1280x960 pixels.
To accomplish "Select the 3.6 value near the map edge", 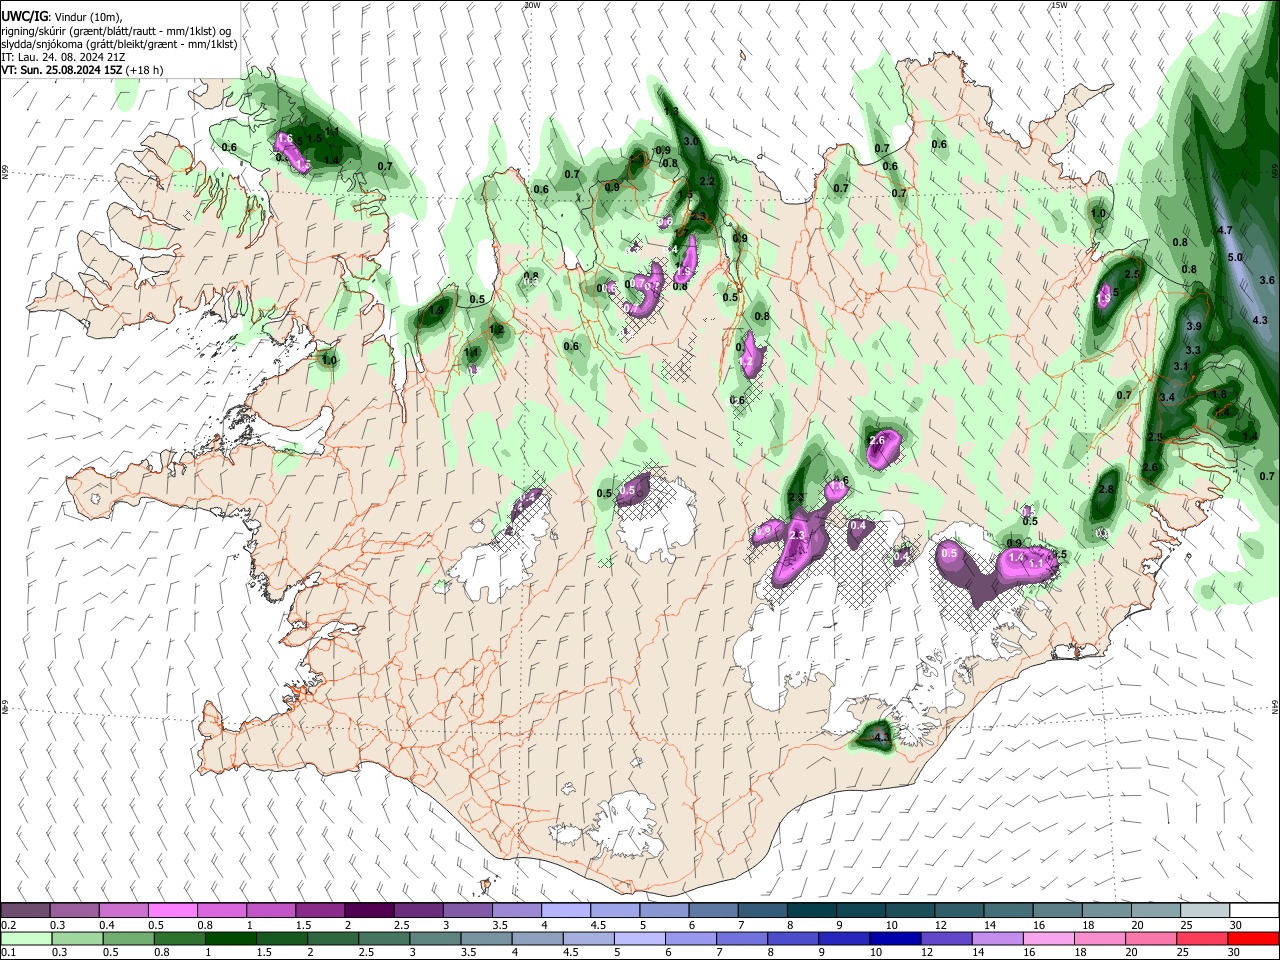I will coord(1267,280).
